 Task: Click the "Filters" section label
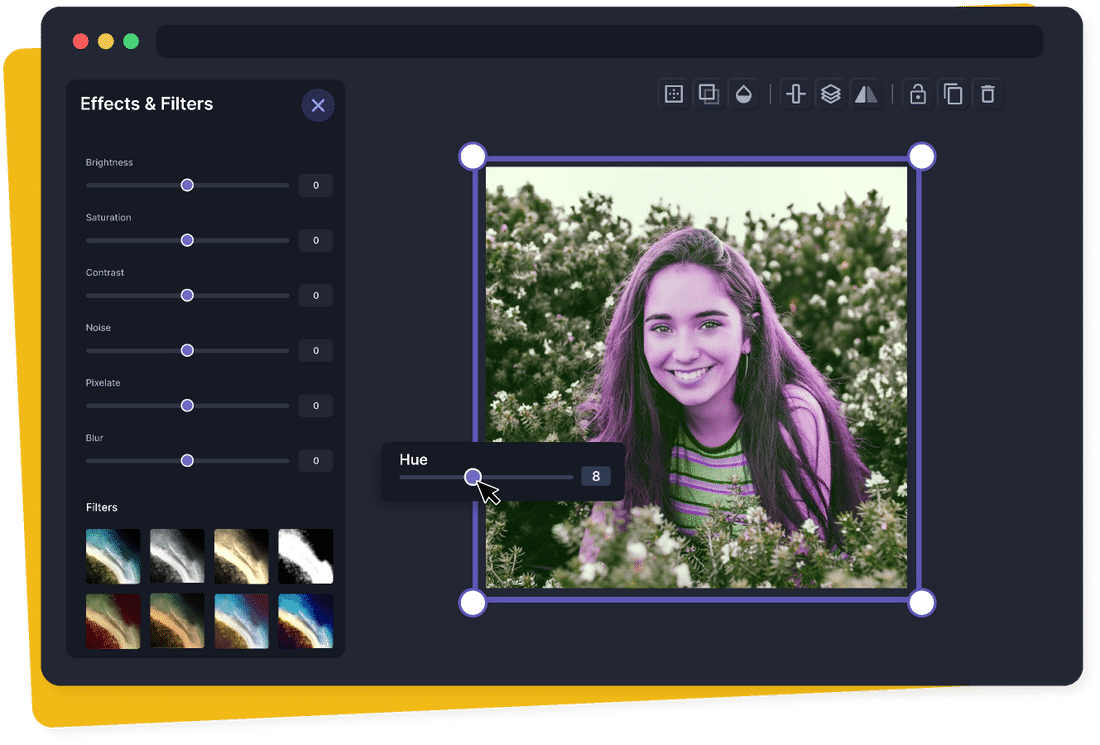coord(102,507)
